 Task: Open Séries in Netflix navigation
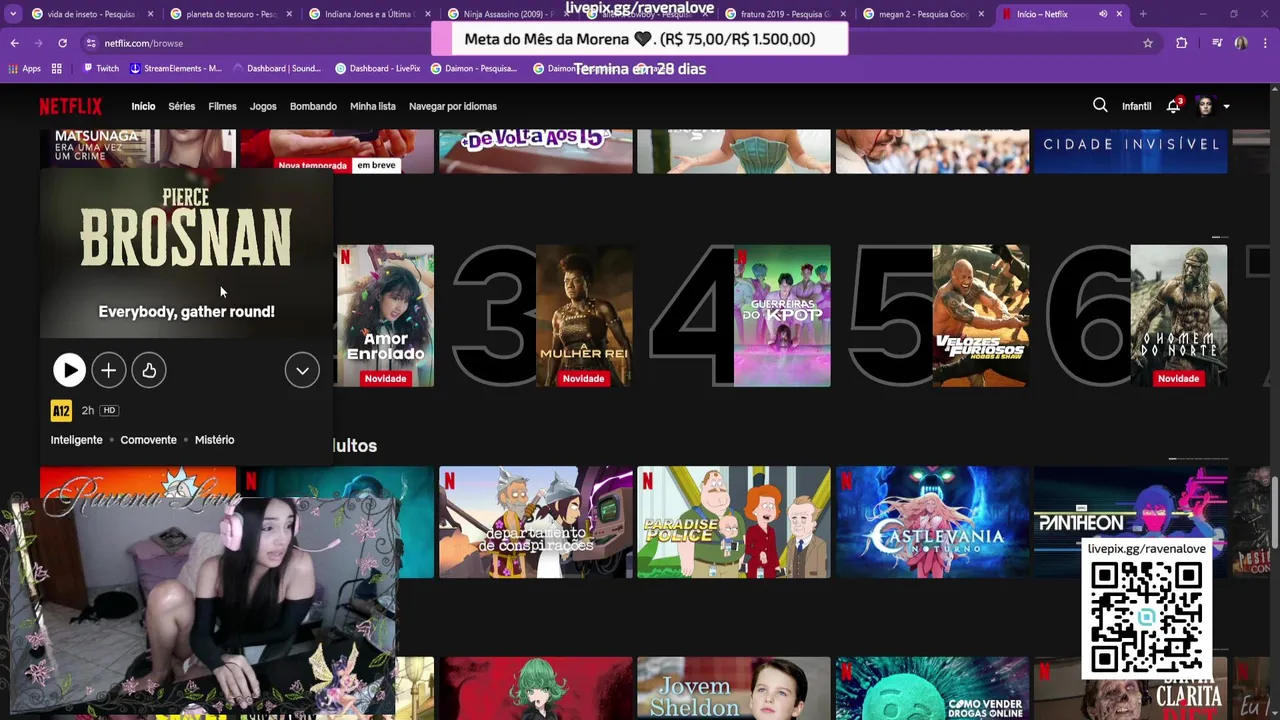(182, 106)
